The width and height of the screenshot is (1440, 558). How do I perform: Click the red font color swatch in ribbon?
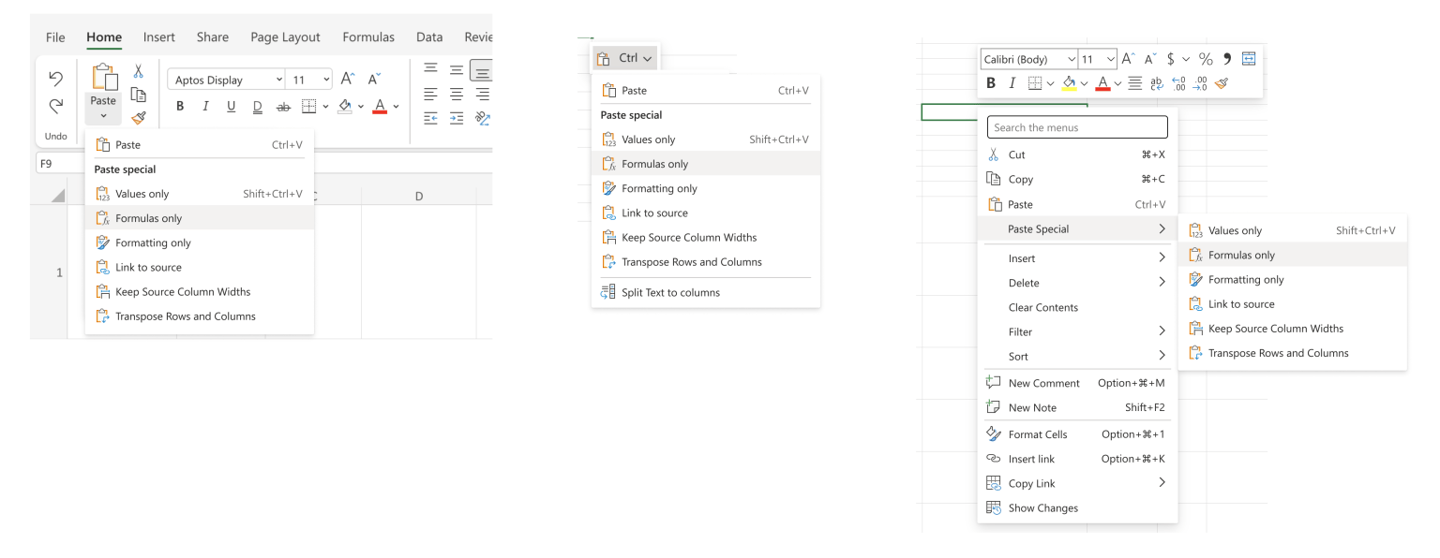(380, 106)
